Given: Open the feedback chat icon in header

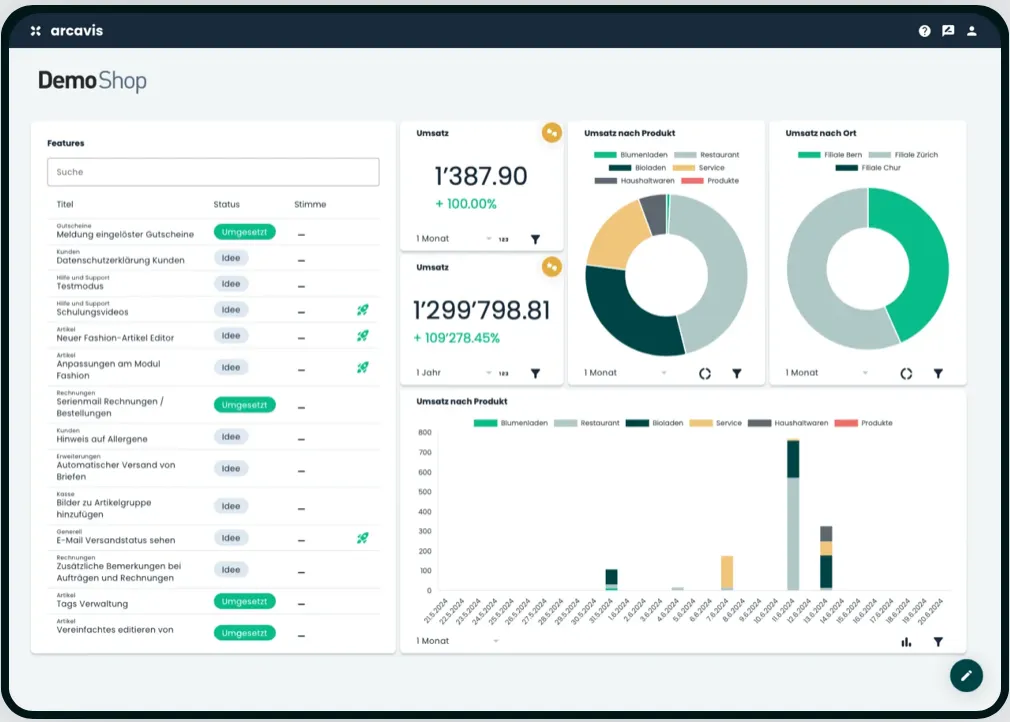Looking at the screenshot, I should pos(948,31).
